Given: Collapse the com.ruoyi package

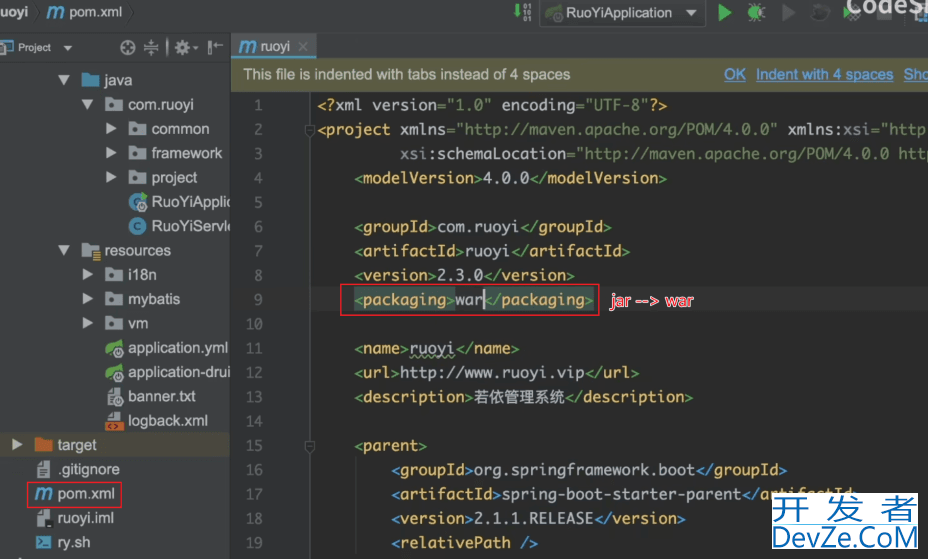Looking at the screenshot, I should click(88, 104).
